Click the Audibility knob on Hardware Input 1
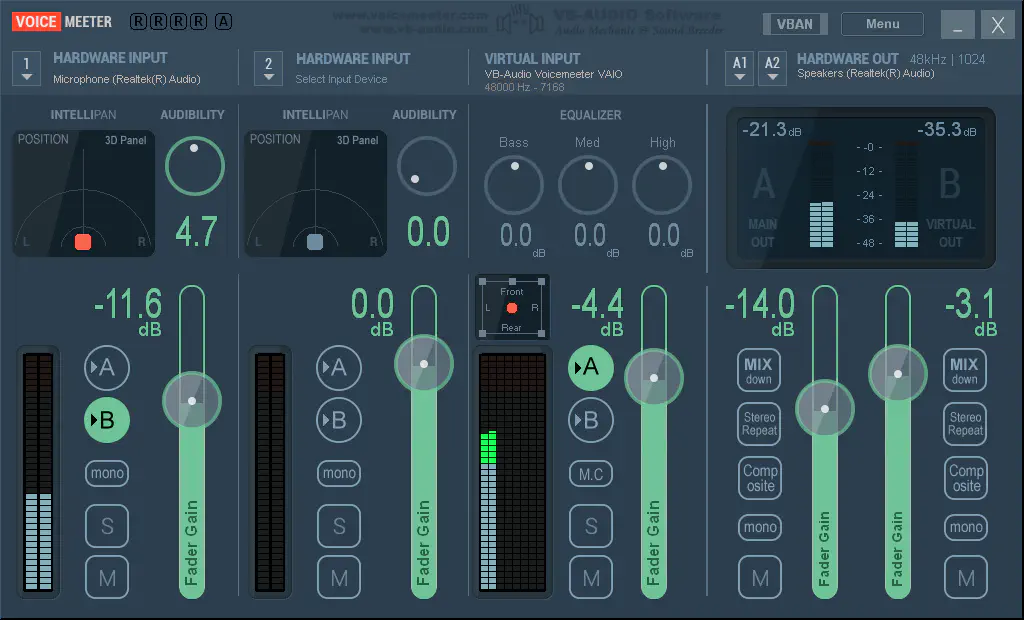 pos(194,165)
